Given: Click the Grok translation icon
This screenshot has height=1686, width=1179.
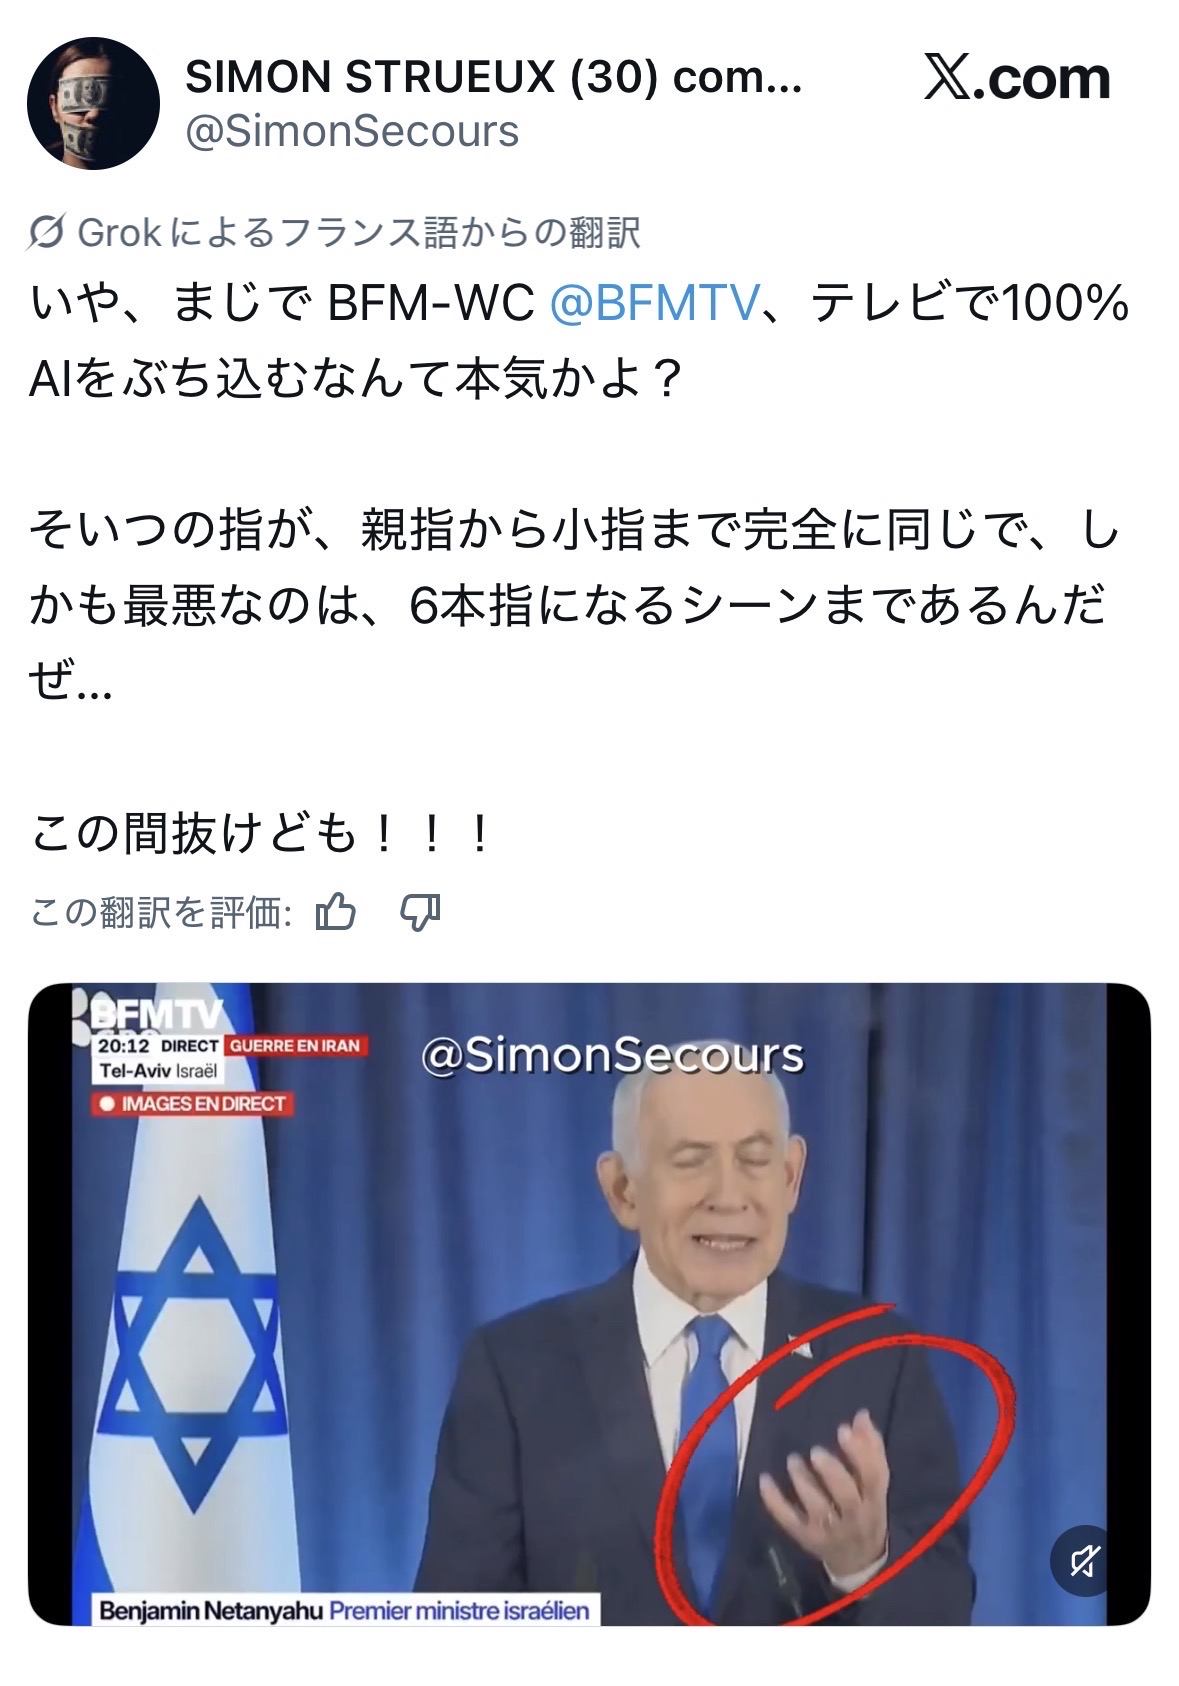Looking at the screenshot, I should pos(47,232).
